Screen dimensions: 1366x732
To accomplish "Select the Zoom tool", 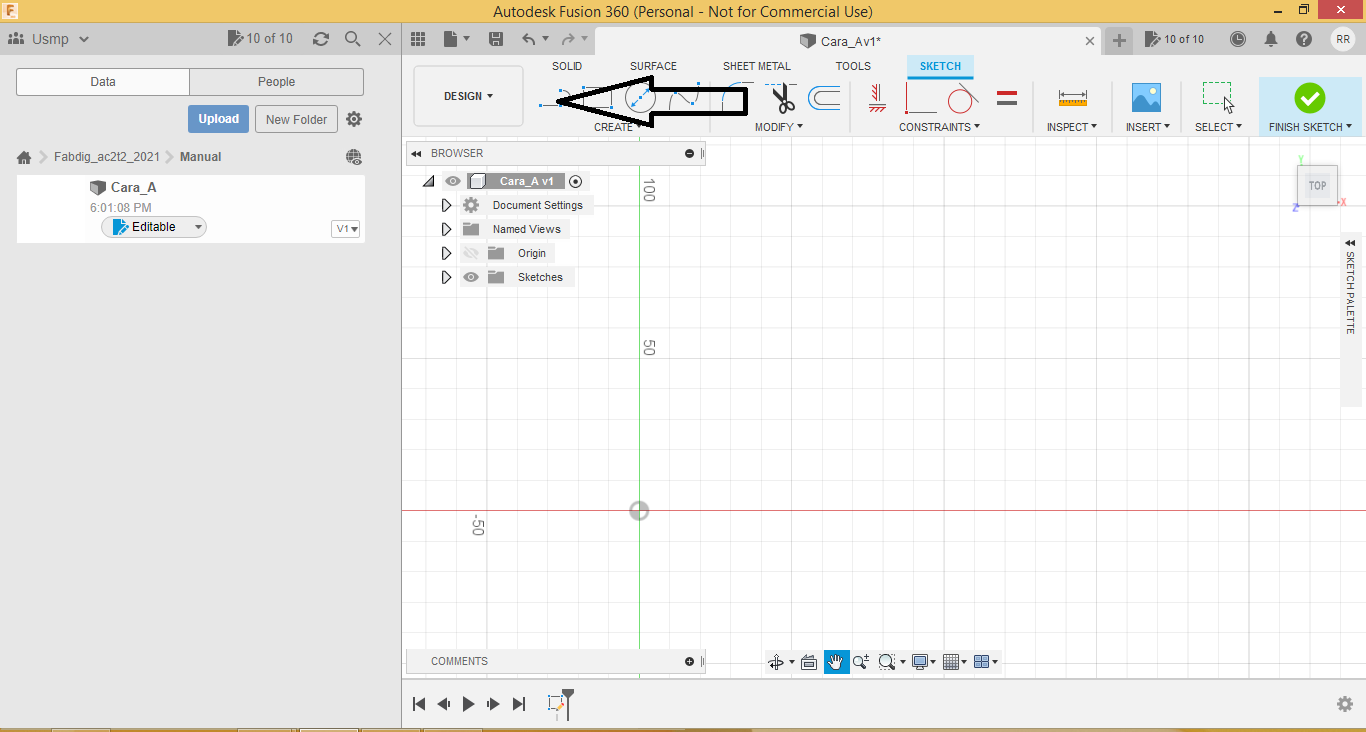I will pos(861,662).
